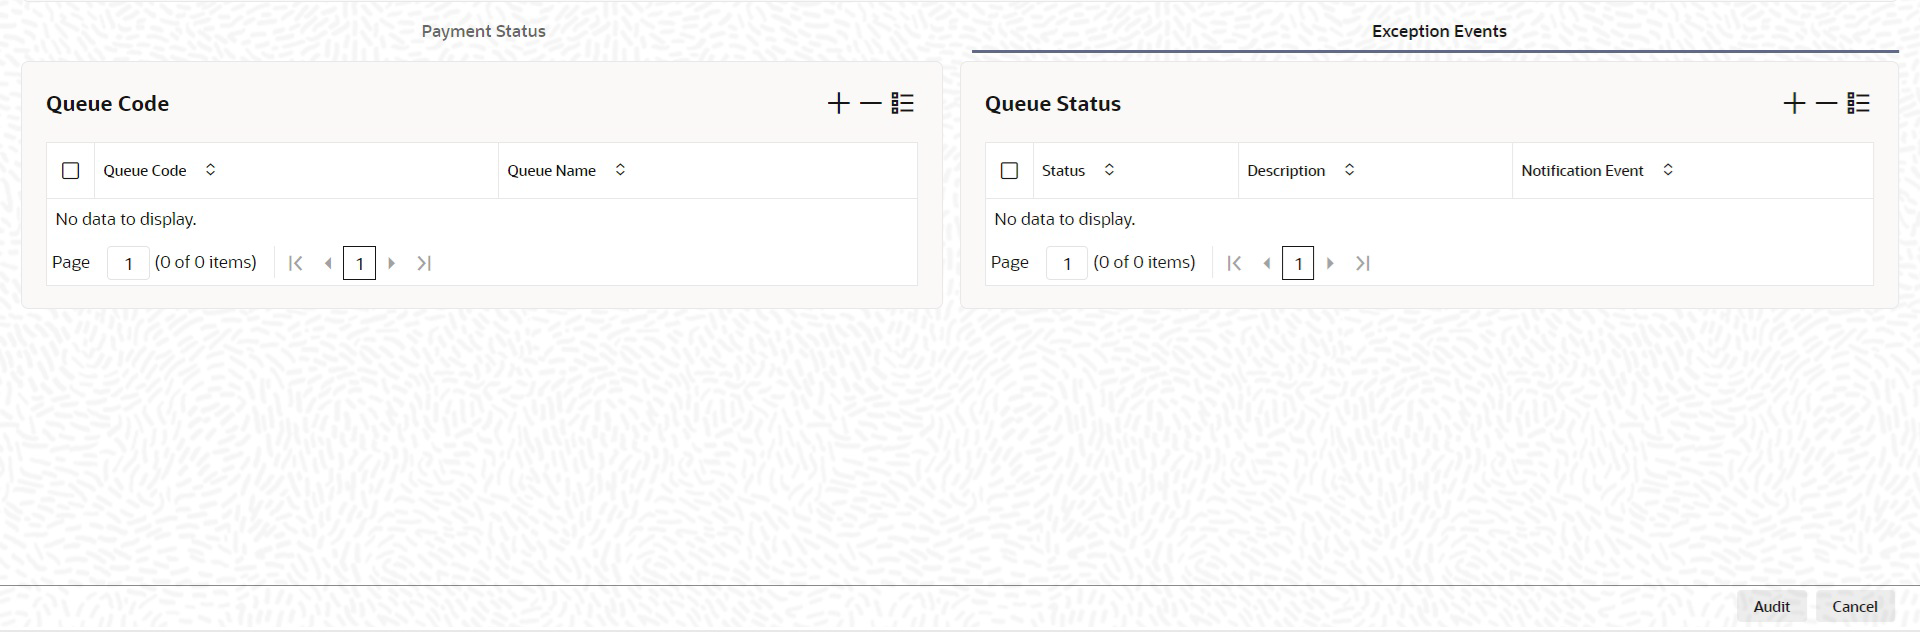
Task: Remove row from Queue Code table
Action: tap(871, 103)
